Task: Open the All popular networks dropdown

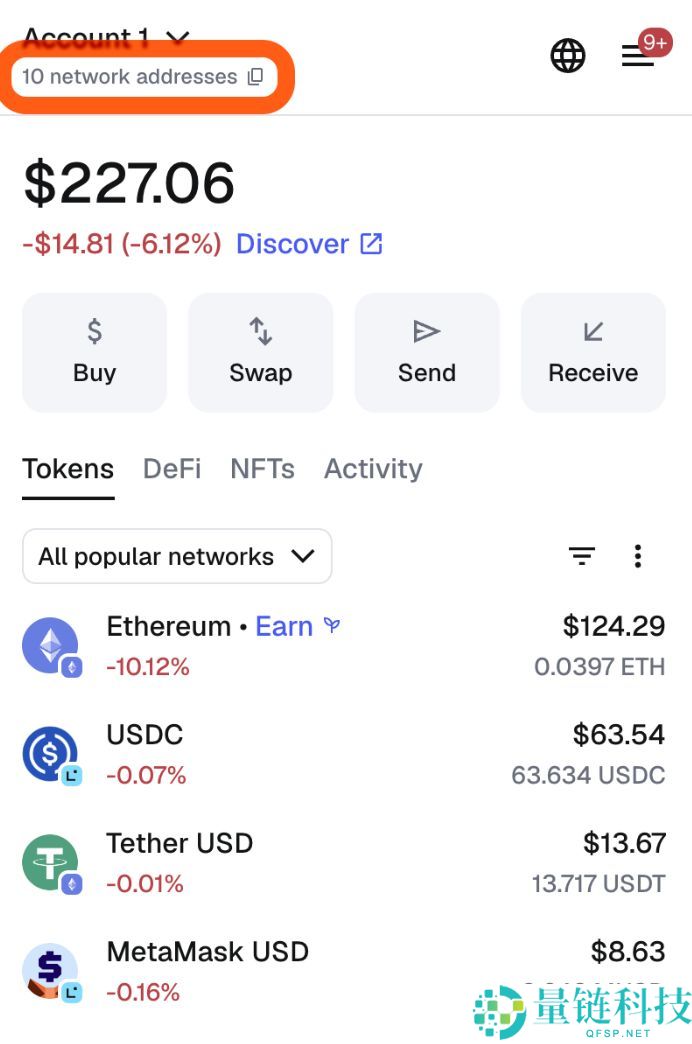Action: [x=176, y=556]
